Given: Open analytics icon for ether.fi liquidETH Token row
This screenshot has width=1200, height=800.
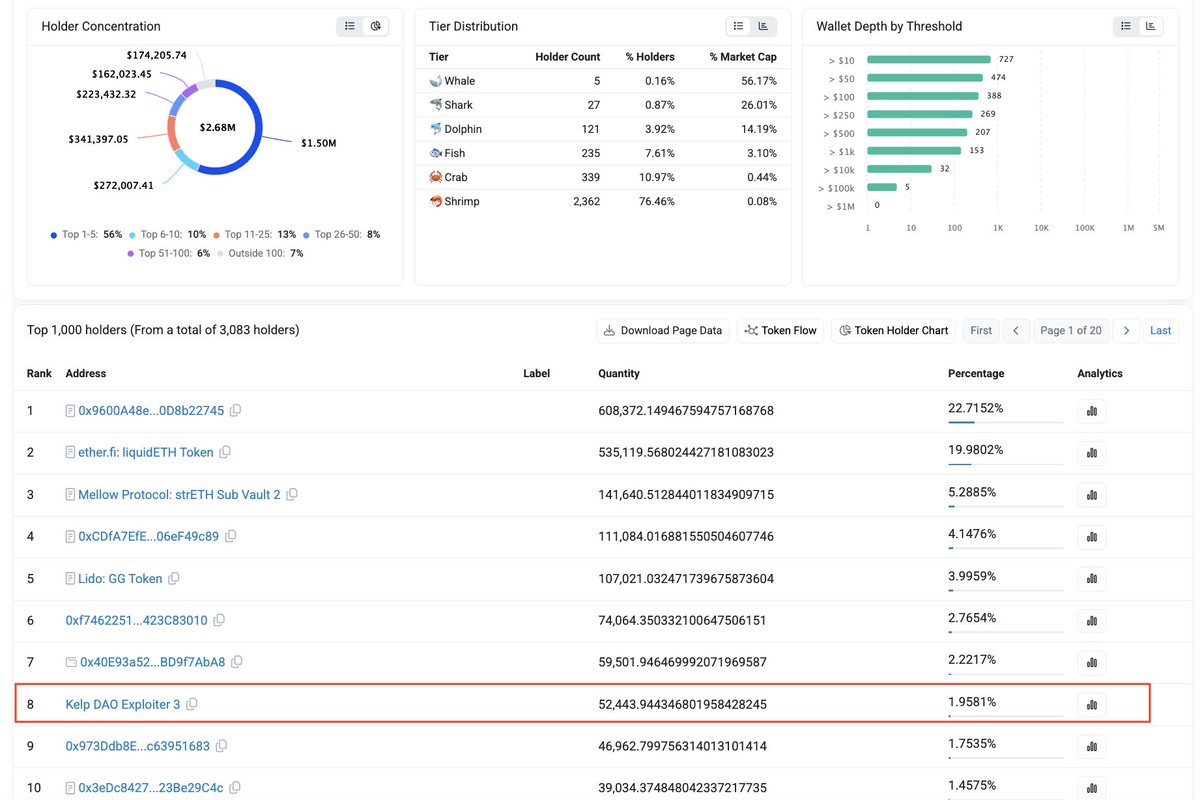Looking at the screenshot, I should pyautogui.click(x=1091, y=453).
